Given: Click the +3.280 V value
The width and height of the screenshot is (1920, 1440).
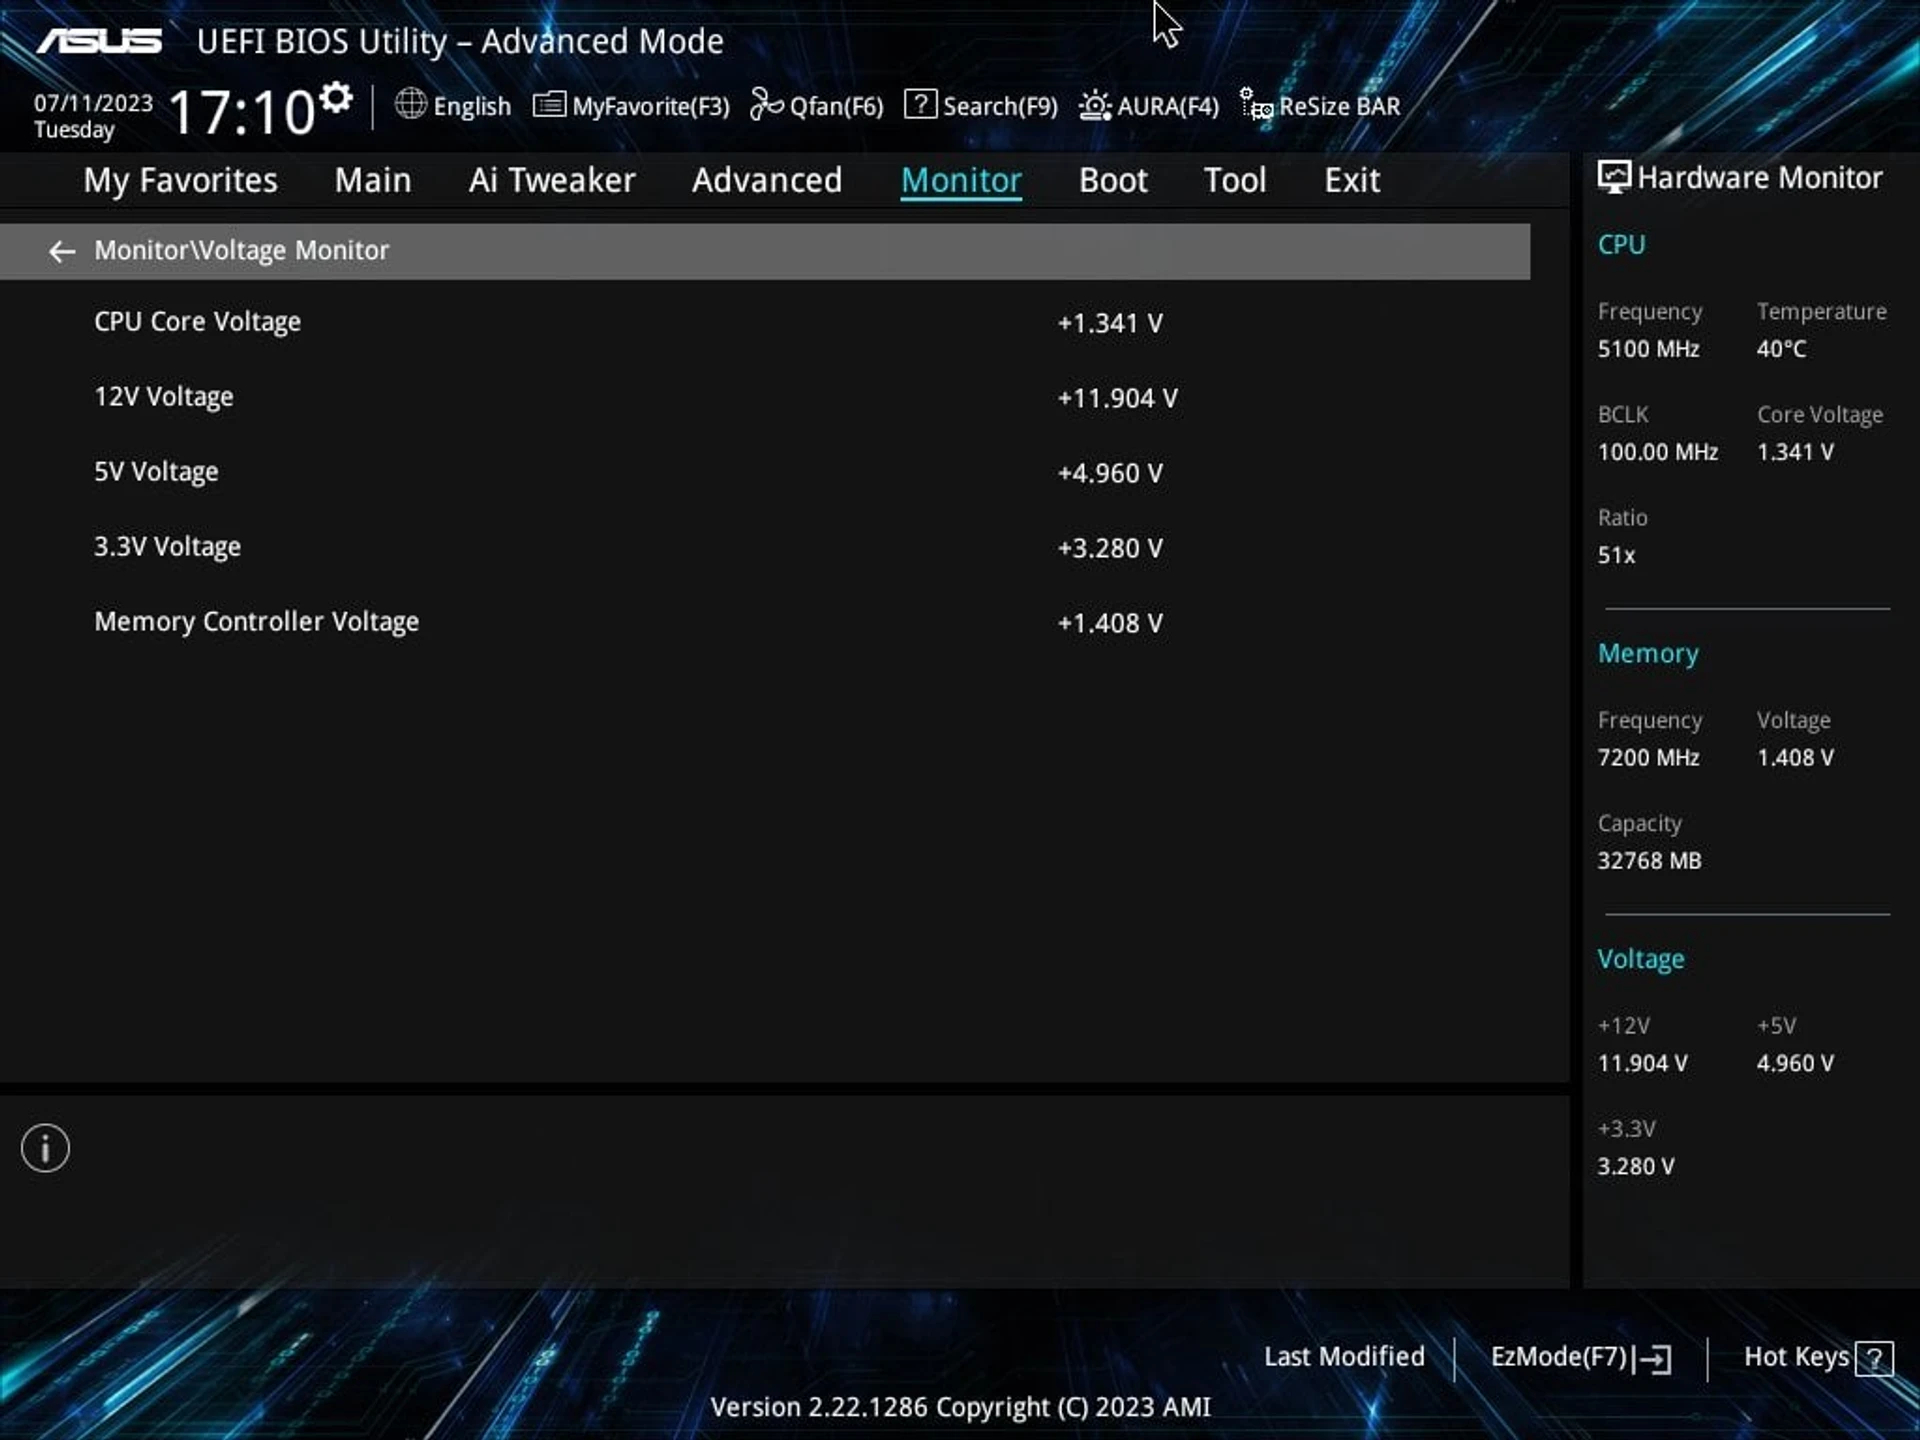Looking at the screenshot, I should [x=1110, y=549].
